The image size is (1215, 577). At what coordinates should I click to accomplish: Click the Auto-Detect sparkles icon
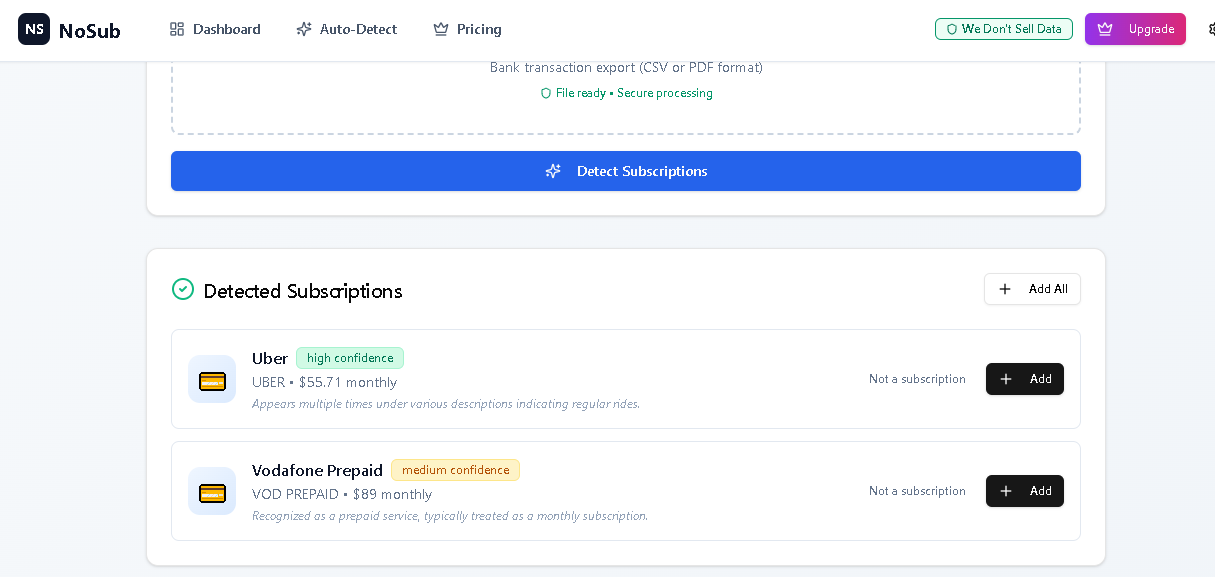pyautogui.click(x=303, y=29)
